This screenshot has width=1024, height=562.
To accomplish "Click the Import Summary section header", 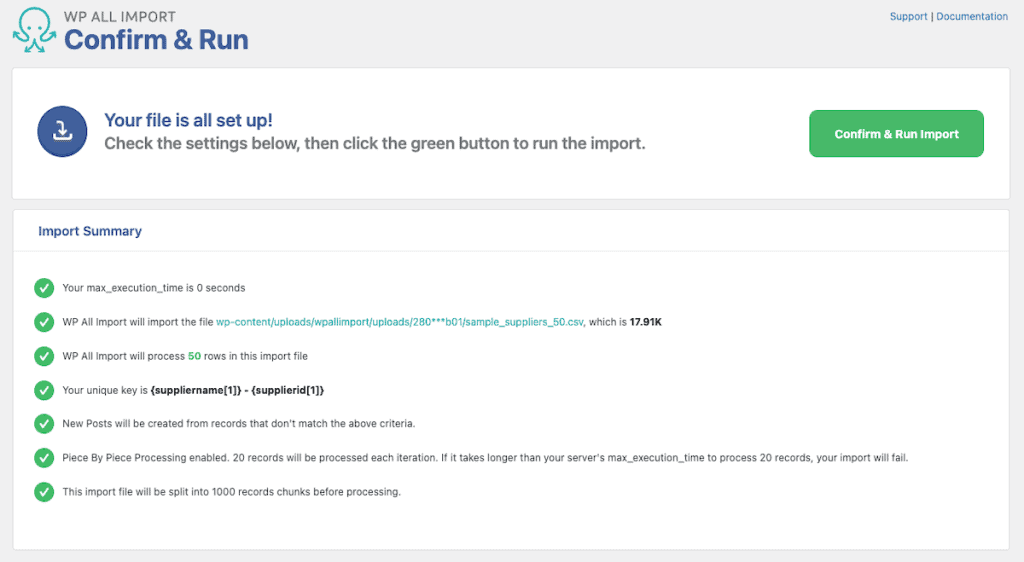I will pyautogui.click(x=90, y=231).
